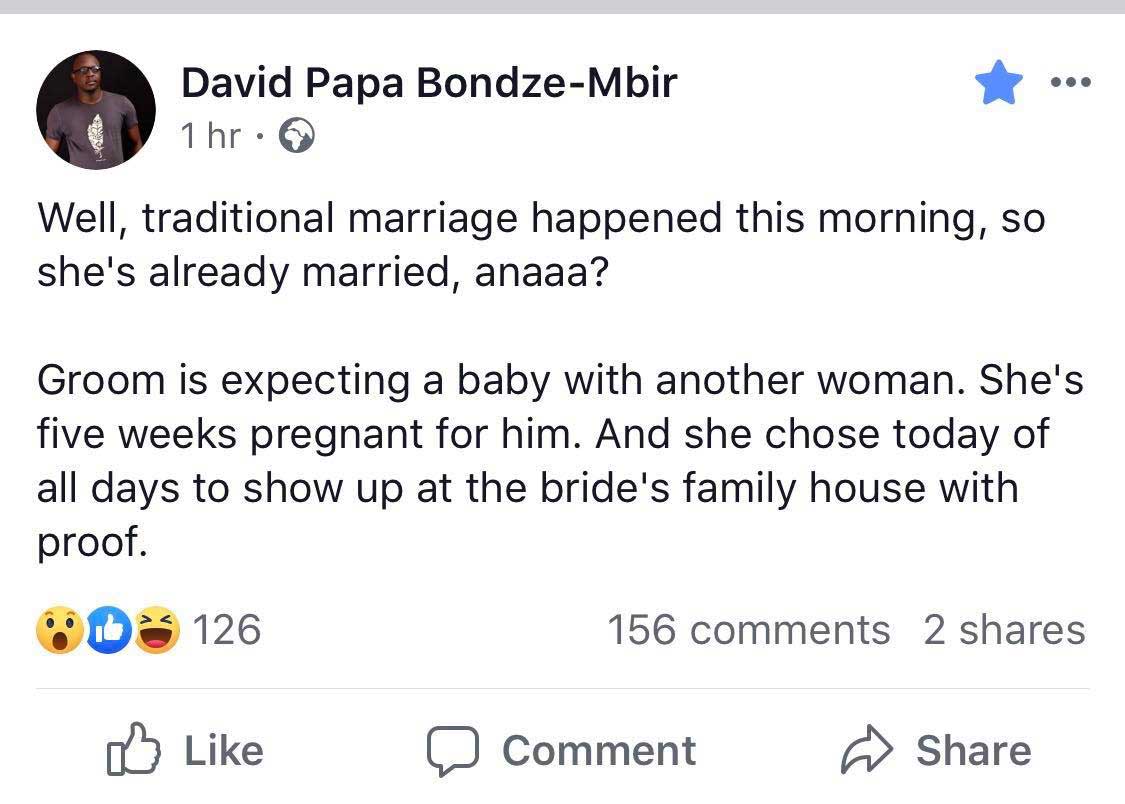View the 2 shares link

[1004, 630]
